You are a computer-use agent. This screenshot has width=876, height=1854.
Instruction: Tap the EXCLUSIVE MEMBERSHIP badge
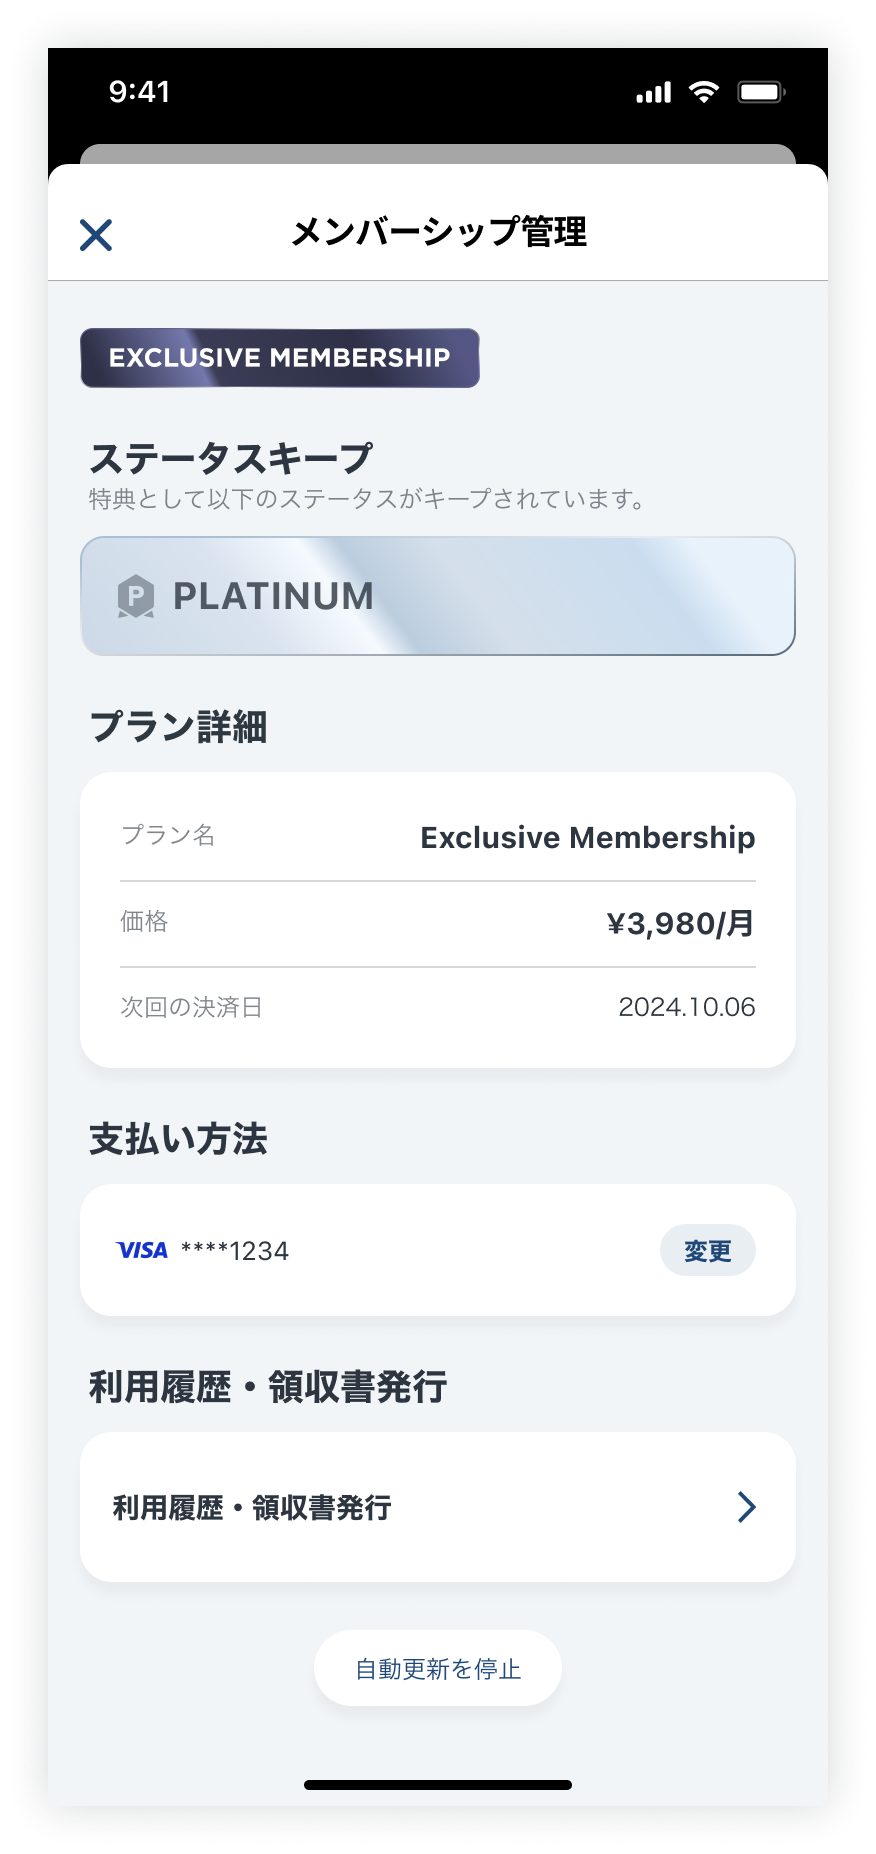tap(280, 358)
